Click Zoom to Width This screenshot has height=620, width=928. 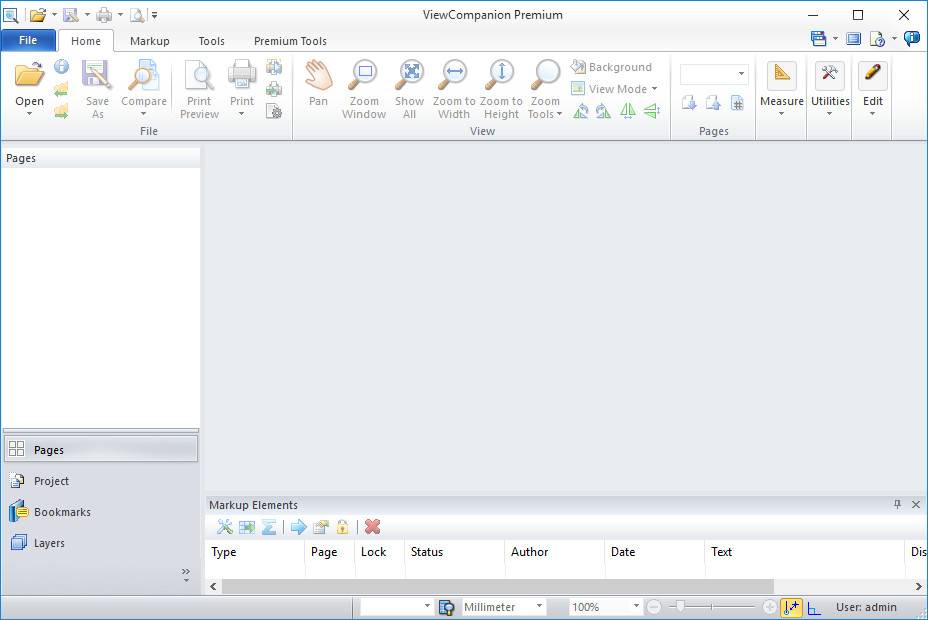453,87
